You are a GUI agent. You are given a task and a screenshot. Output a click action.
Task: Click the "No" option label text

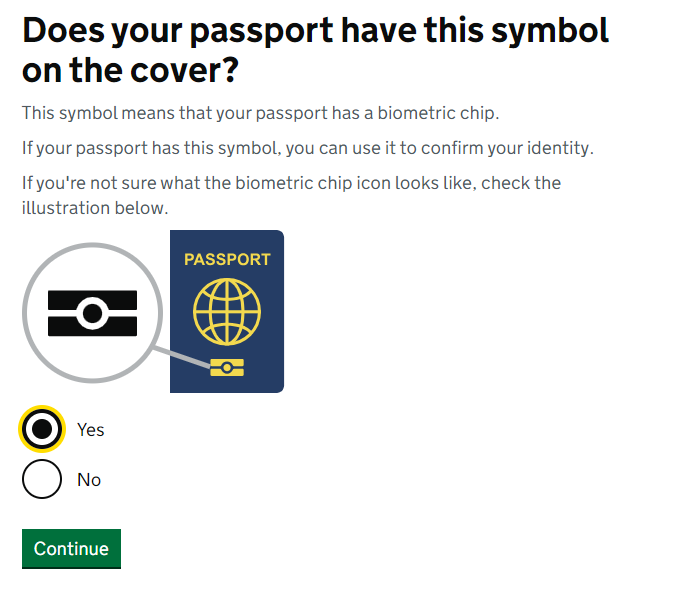[x=89, y=480]
